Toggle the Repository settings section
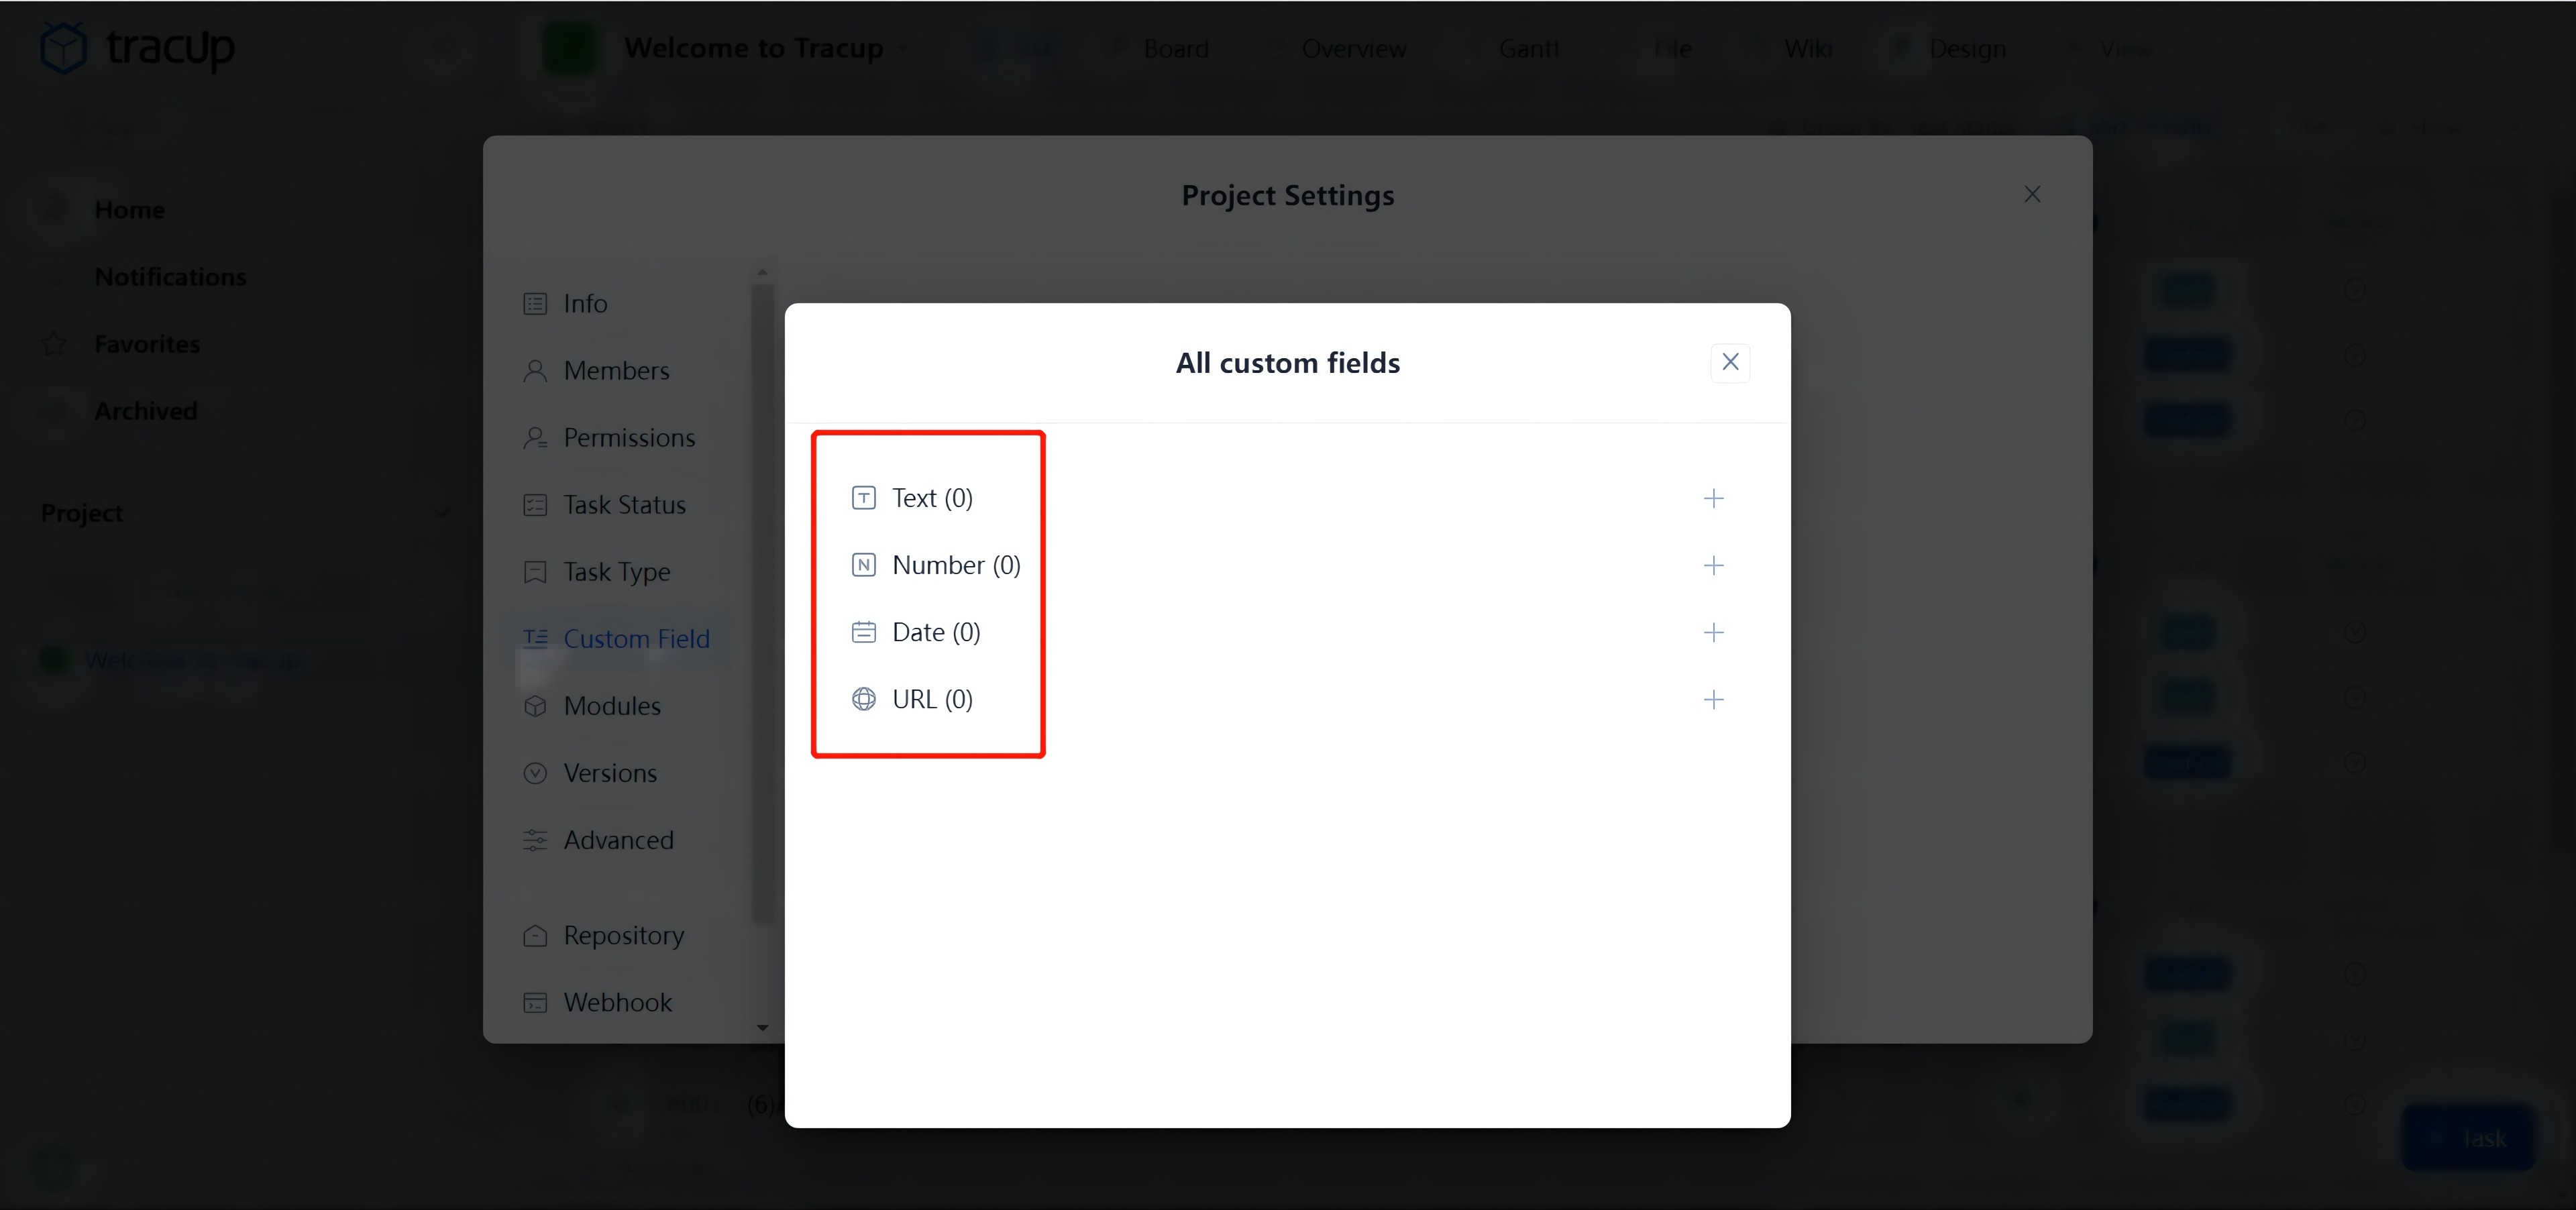The image size is (2576, 1210). tap(625, 934)
